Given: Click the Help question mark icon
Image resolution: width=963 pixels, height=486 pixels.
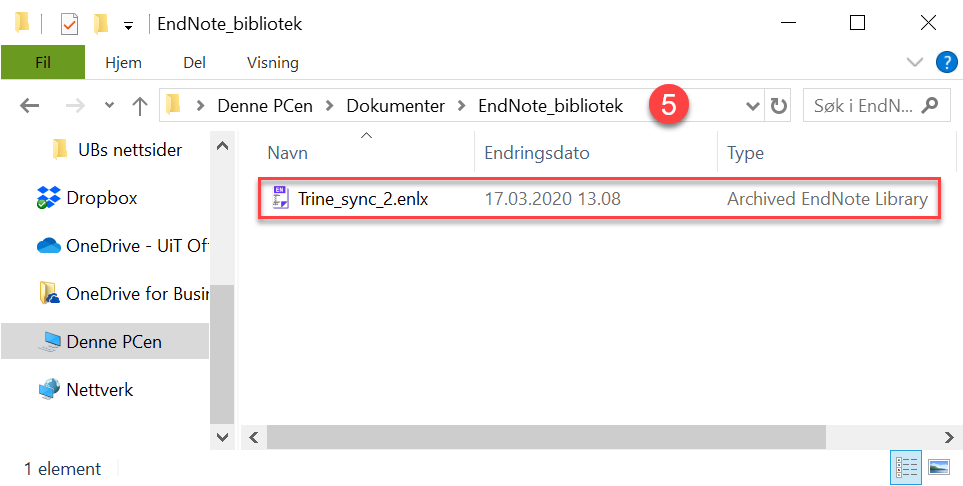Looking at the screenshot, I should [x=946, y=62].
